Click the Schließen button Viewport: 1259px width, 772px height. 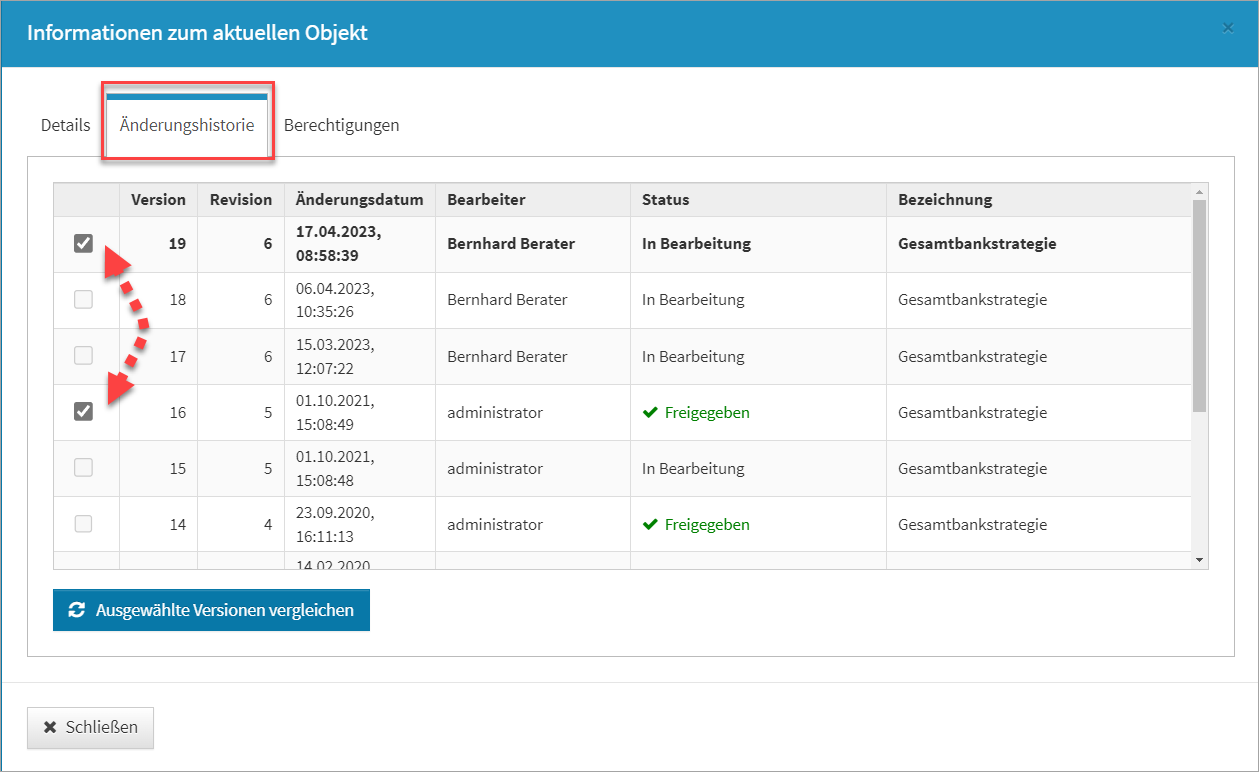(x=90, y=728)
